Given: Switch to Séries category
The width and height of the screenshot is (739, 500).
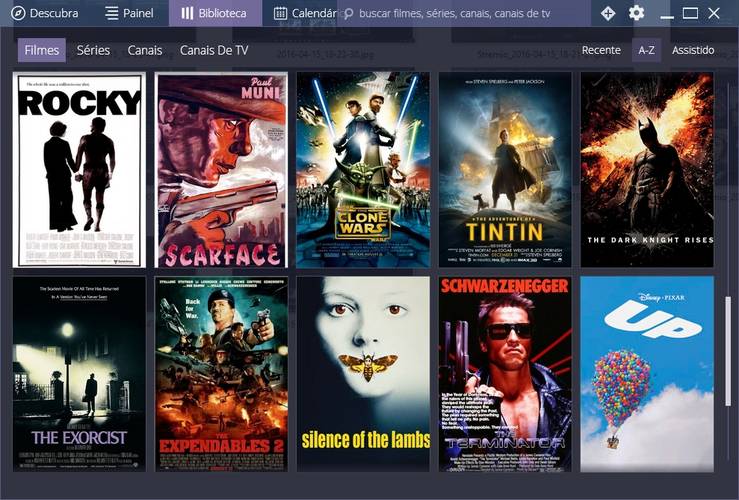Looking at the screenshot, I should (93, 50).
